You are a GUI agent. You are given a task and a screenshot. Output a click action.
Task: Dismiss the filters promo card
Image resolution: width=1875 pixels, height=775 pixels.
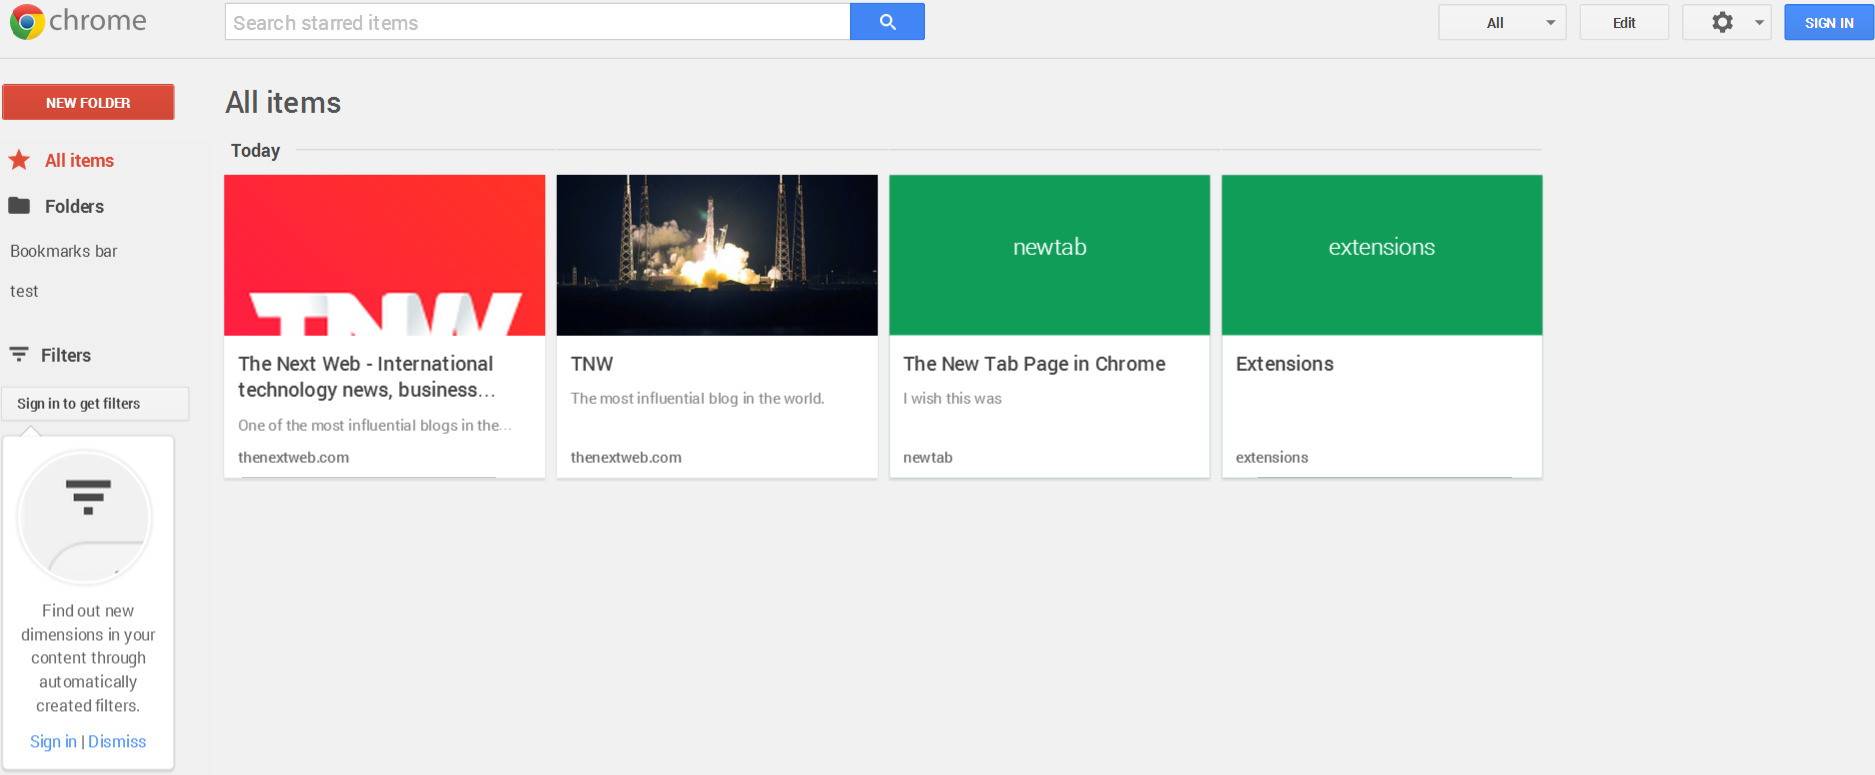click(117, 741)
